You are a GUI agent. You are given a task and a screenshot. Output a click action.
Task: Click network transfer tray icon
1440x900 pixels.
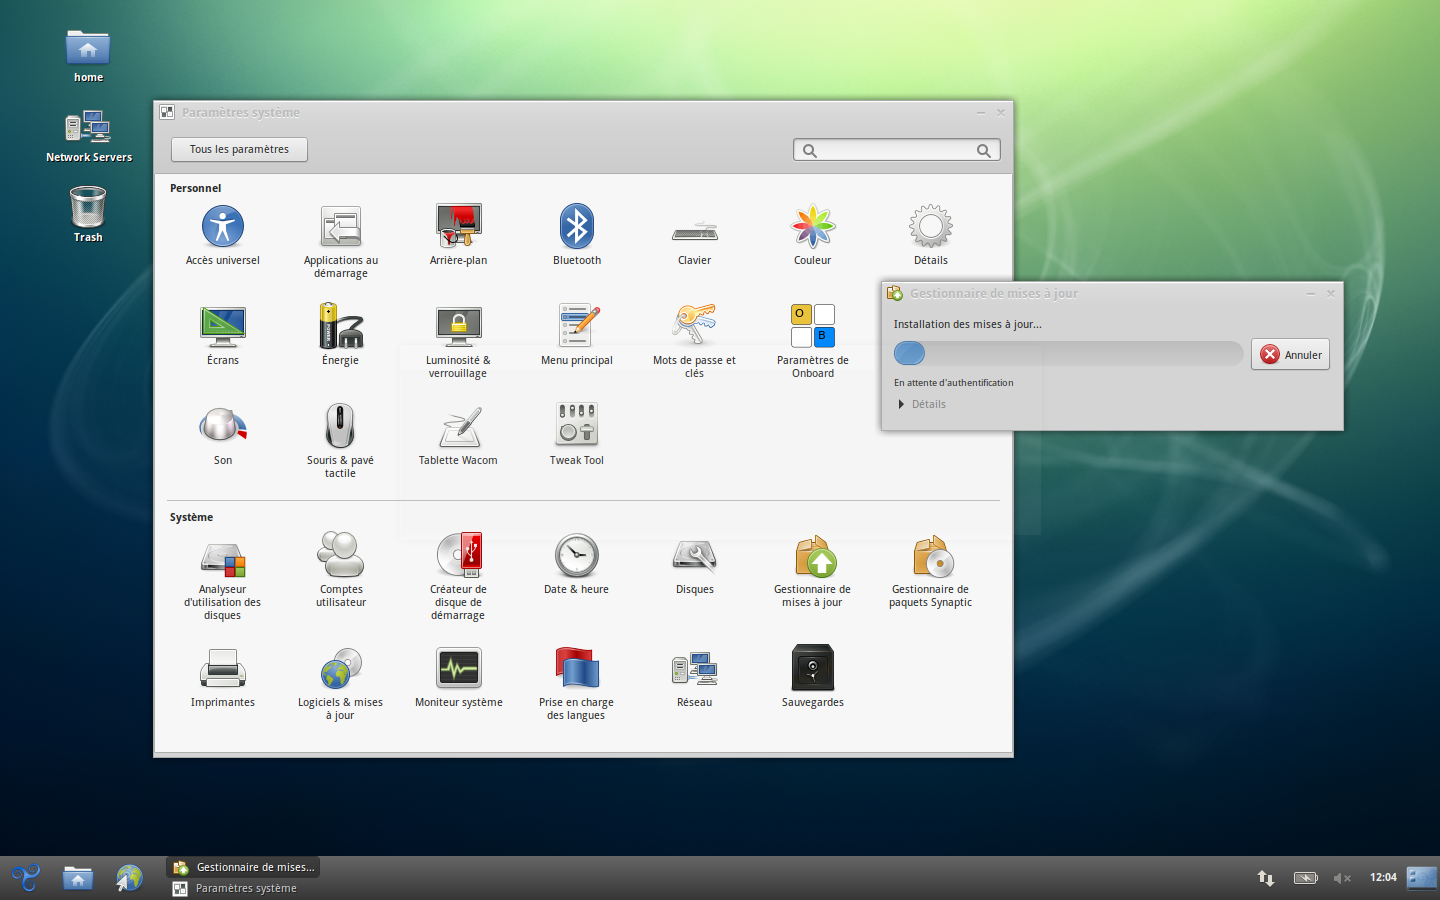point(1266,878)
